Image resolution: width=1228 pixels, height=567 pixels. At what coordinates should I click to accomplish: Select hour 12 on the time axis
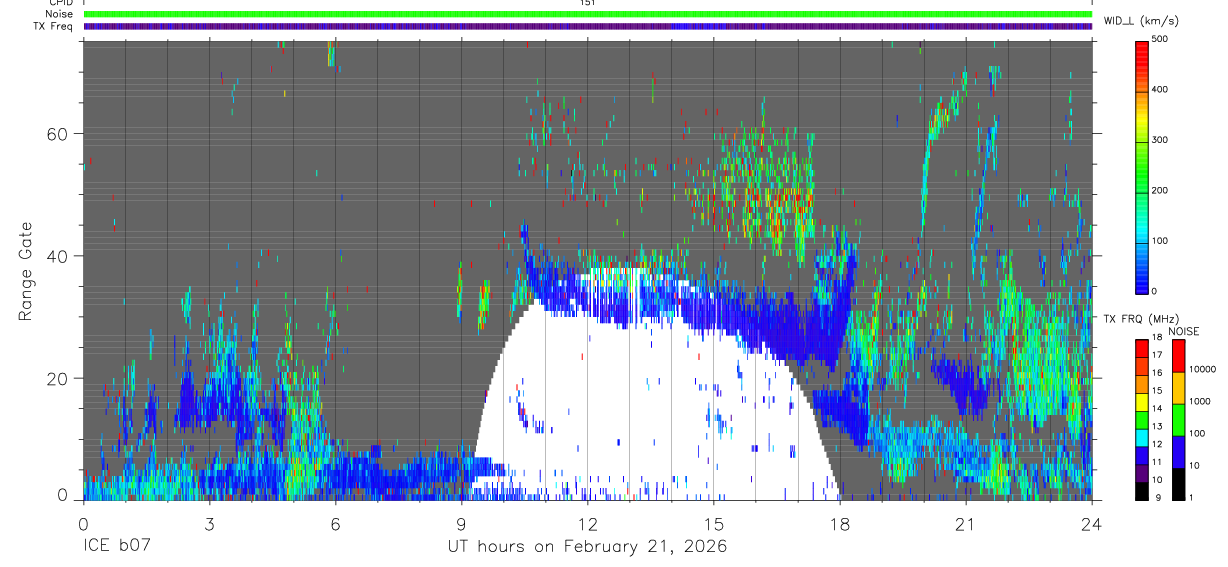(587, 524)
